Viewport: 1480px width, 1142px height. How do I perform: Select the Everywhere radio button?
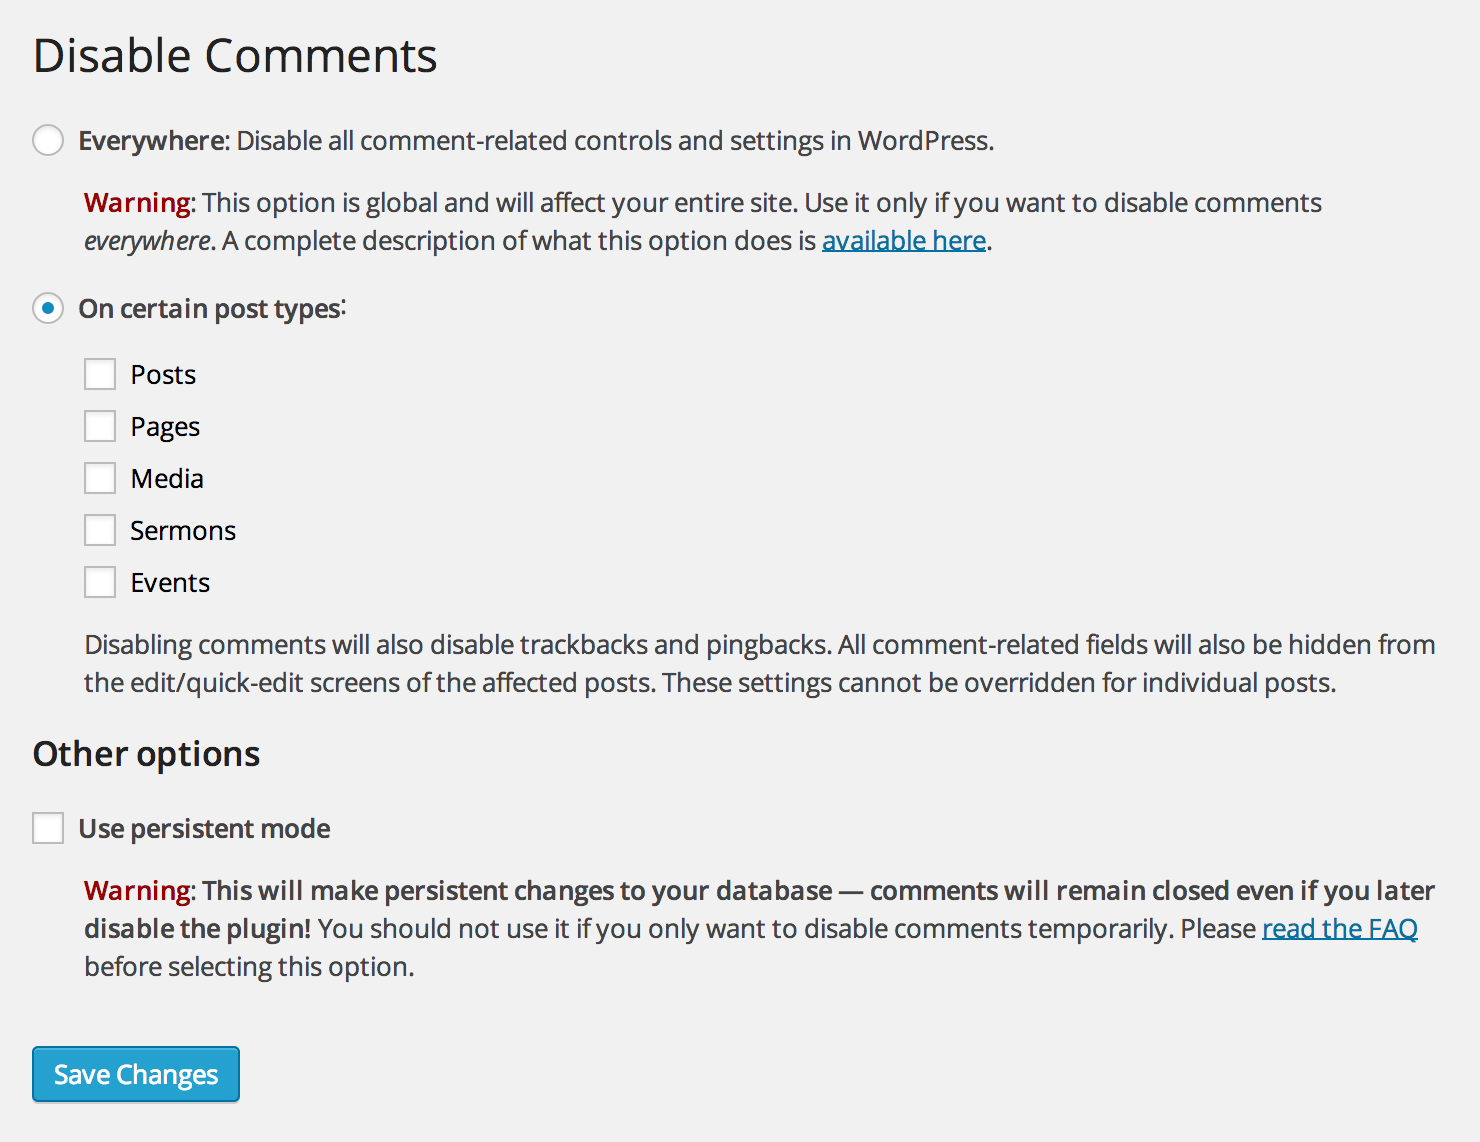(x=48, y=140)
